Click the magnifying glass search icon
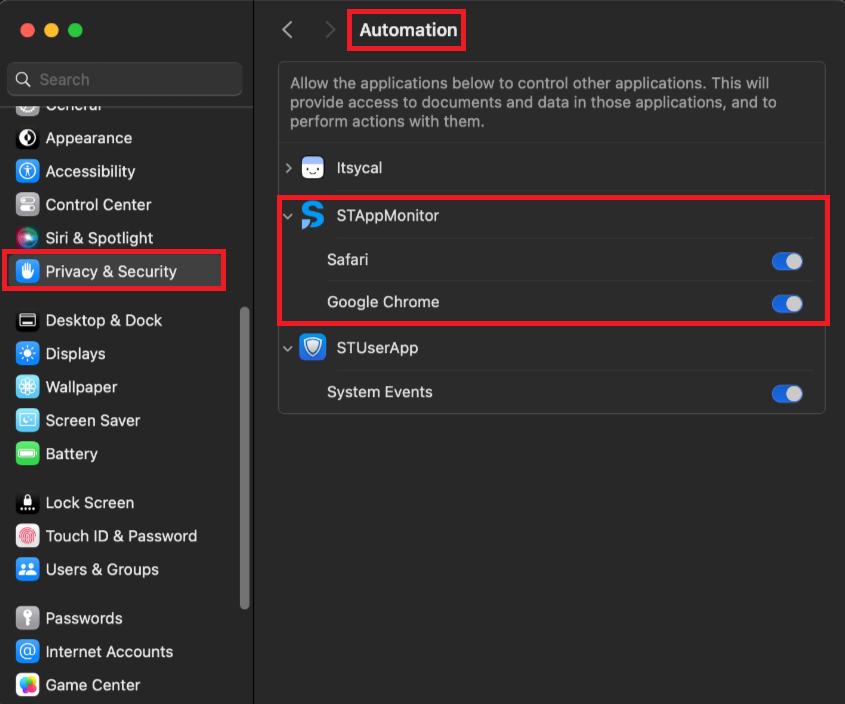The height and width of the screenshot is (704, 845). (x=23, y=79)
